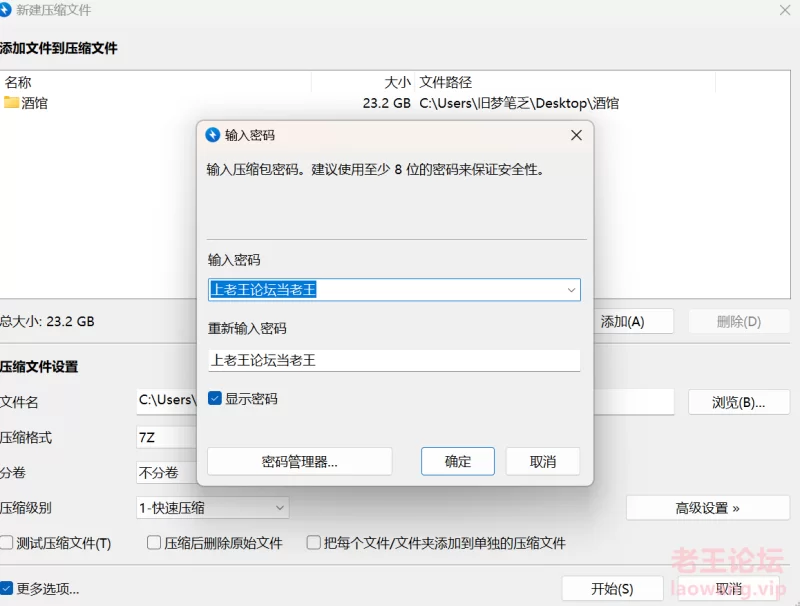This screenshot has width=800, height=606.
Task: Click the highlighted 输入密码 password field
Action: pyautogui.click(x=394, y=290)
